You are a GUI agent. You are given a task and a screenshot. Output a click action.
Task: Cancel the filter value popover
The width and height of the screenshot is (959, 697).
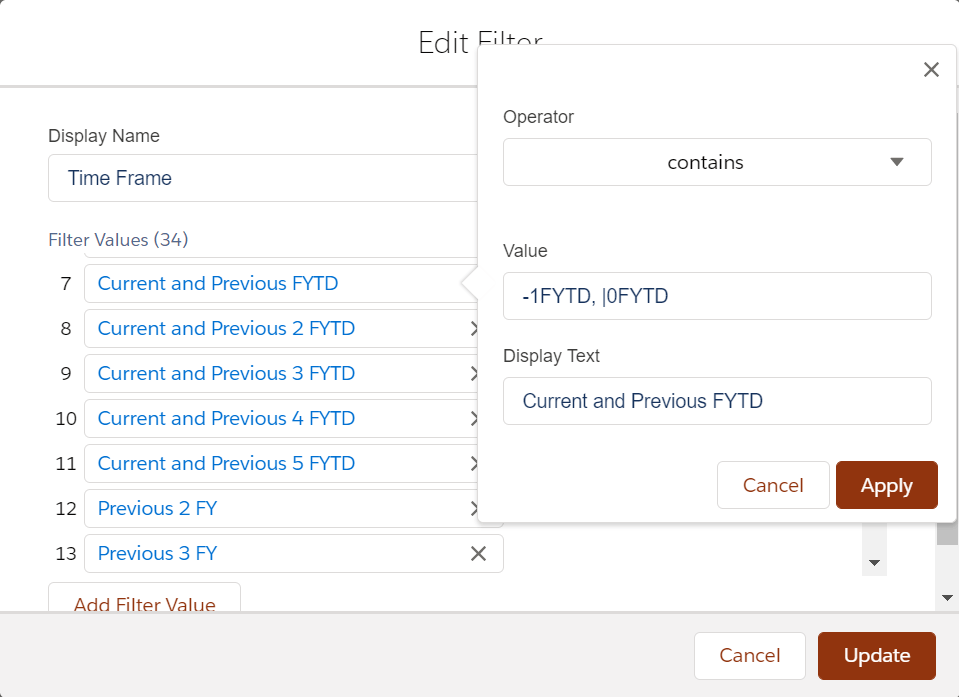(x=772, y=485)
